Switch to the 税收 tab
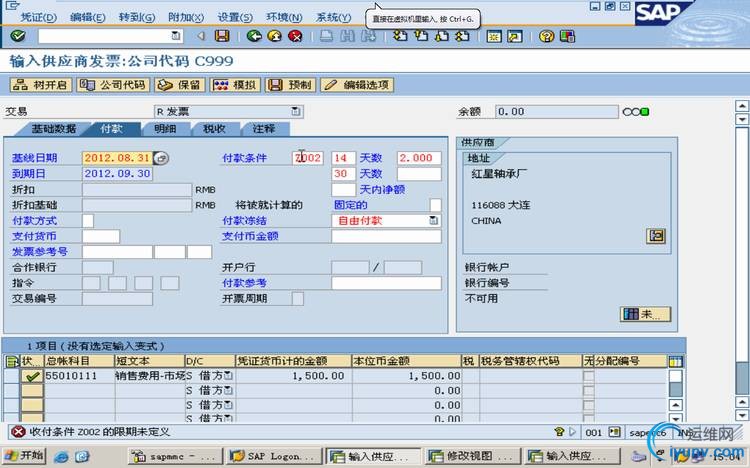Viewport: 750px width, 468px height. (x=214, y=129)
